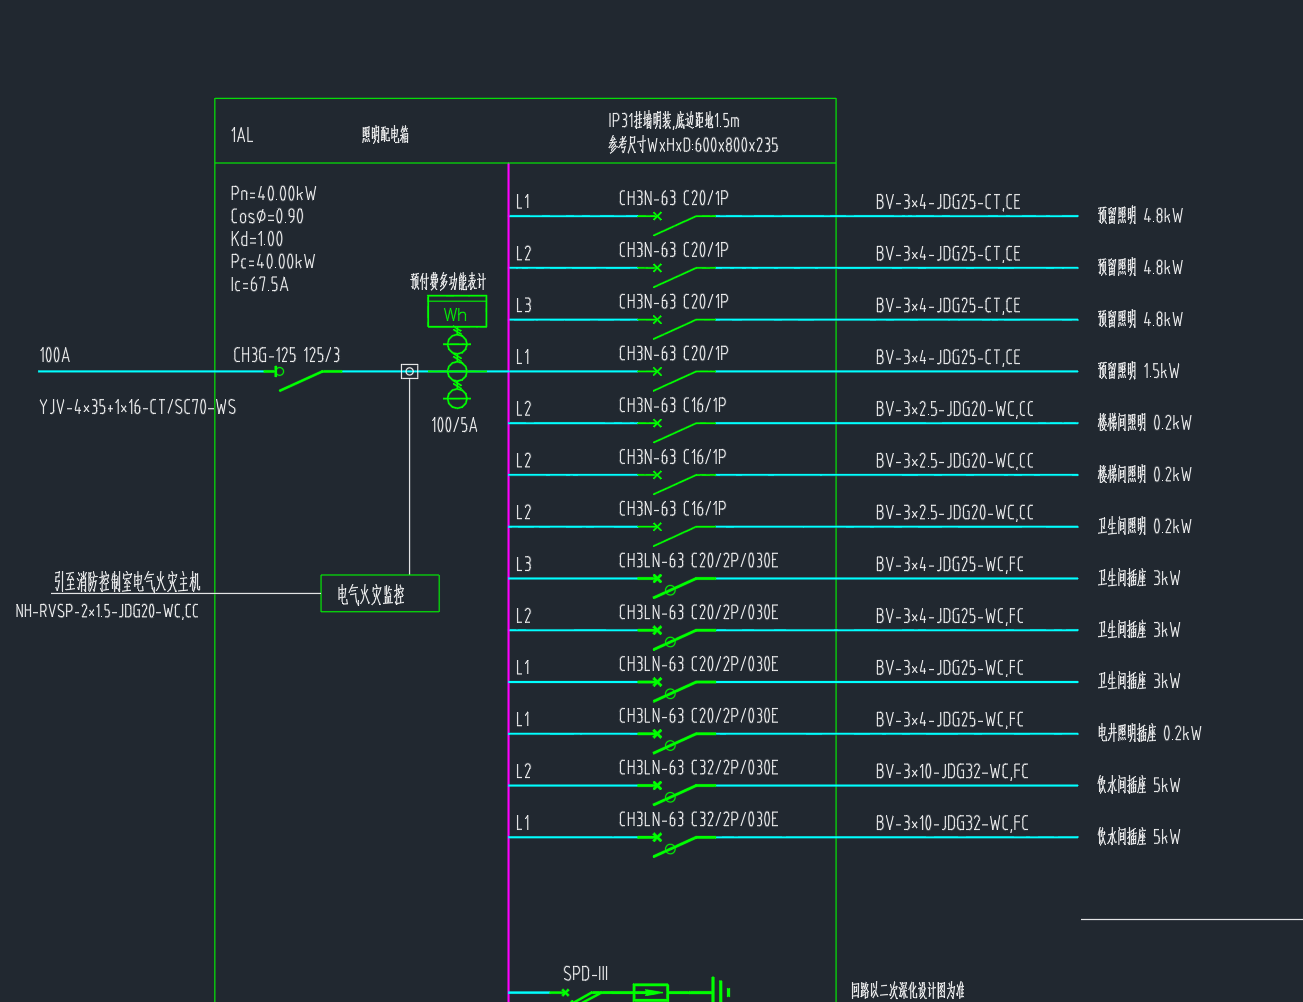The width and height of the screenshot is (1303, 1002).
Task: Click the 100/5A transformer ratio text
Action: click(x=454, y=425)
